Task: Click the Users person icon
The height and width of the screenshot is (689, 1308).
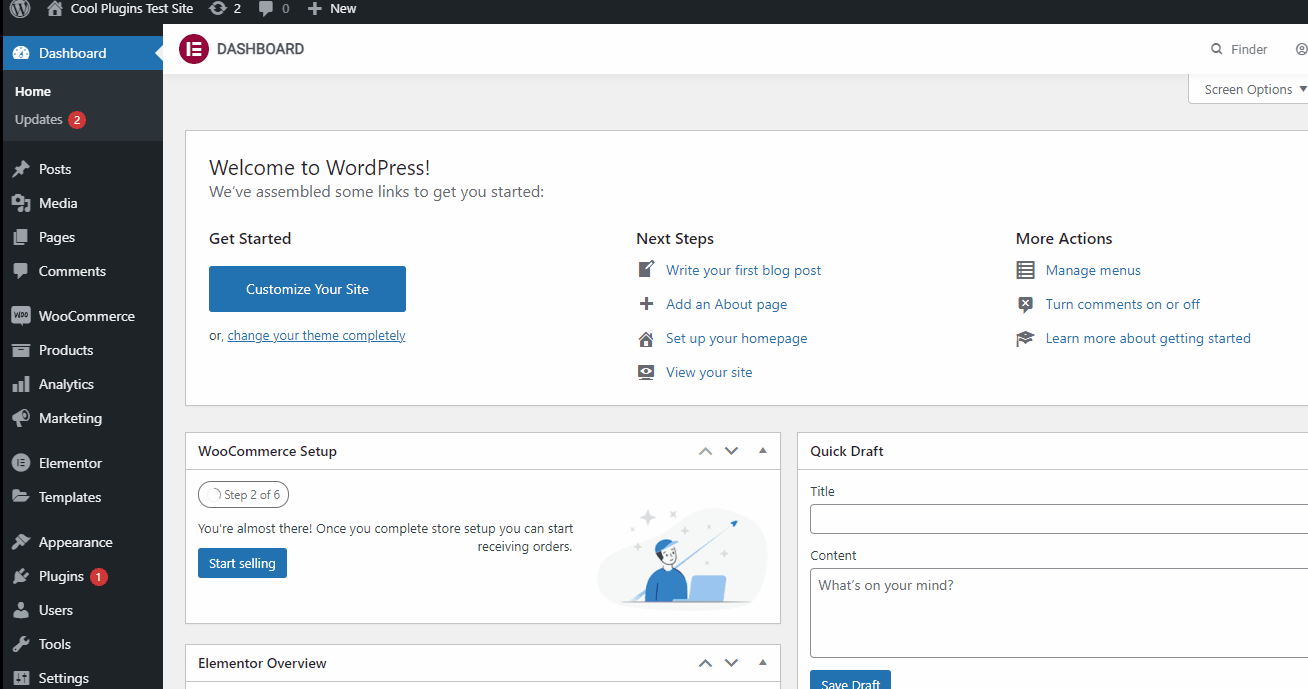Action: pyautogui.click(x=21, y=610)
